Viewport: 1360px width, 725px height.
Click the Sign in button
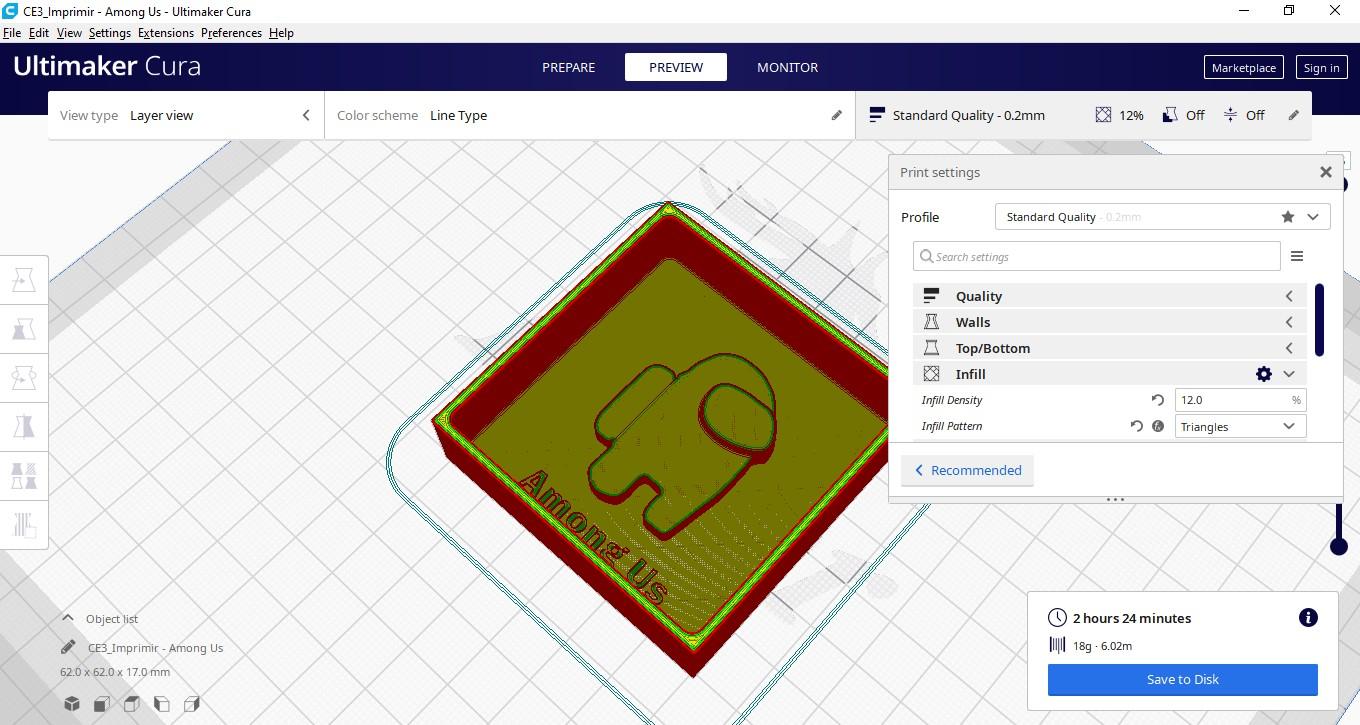1321,67
